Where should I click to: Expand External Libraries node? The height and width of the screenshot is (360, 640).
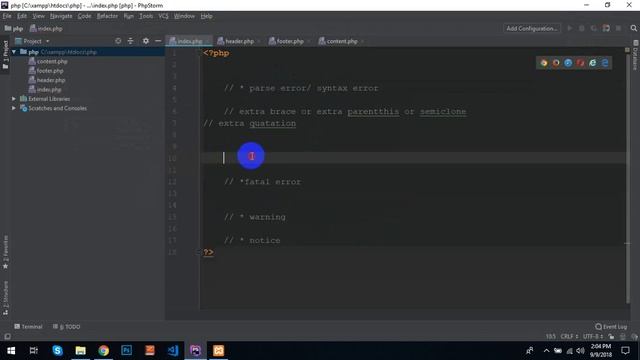(x=14, y=99)
